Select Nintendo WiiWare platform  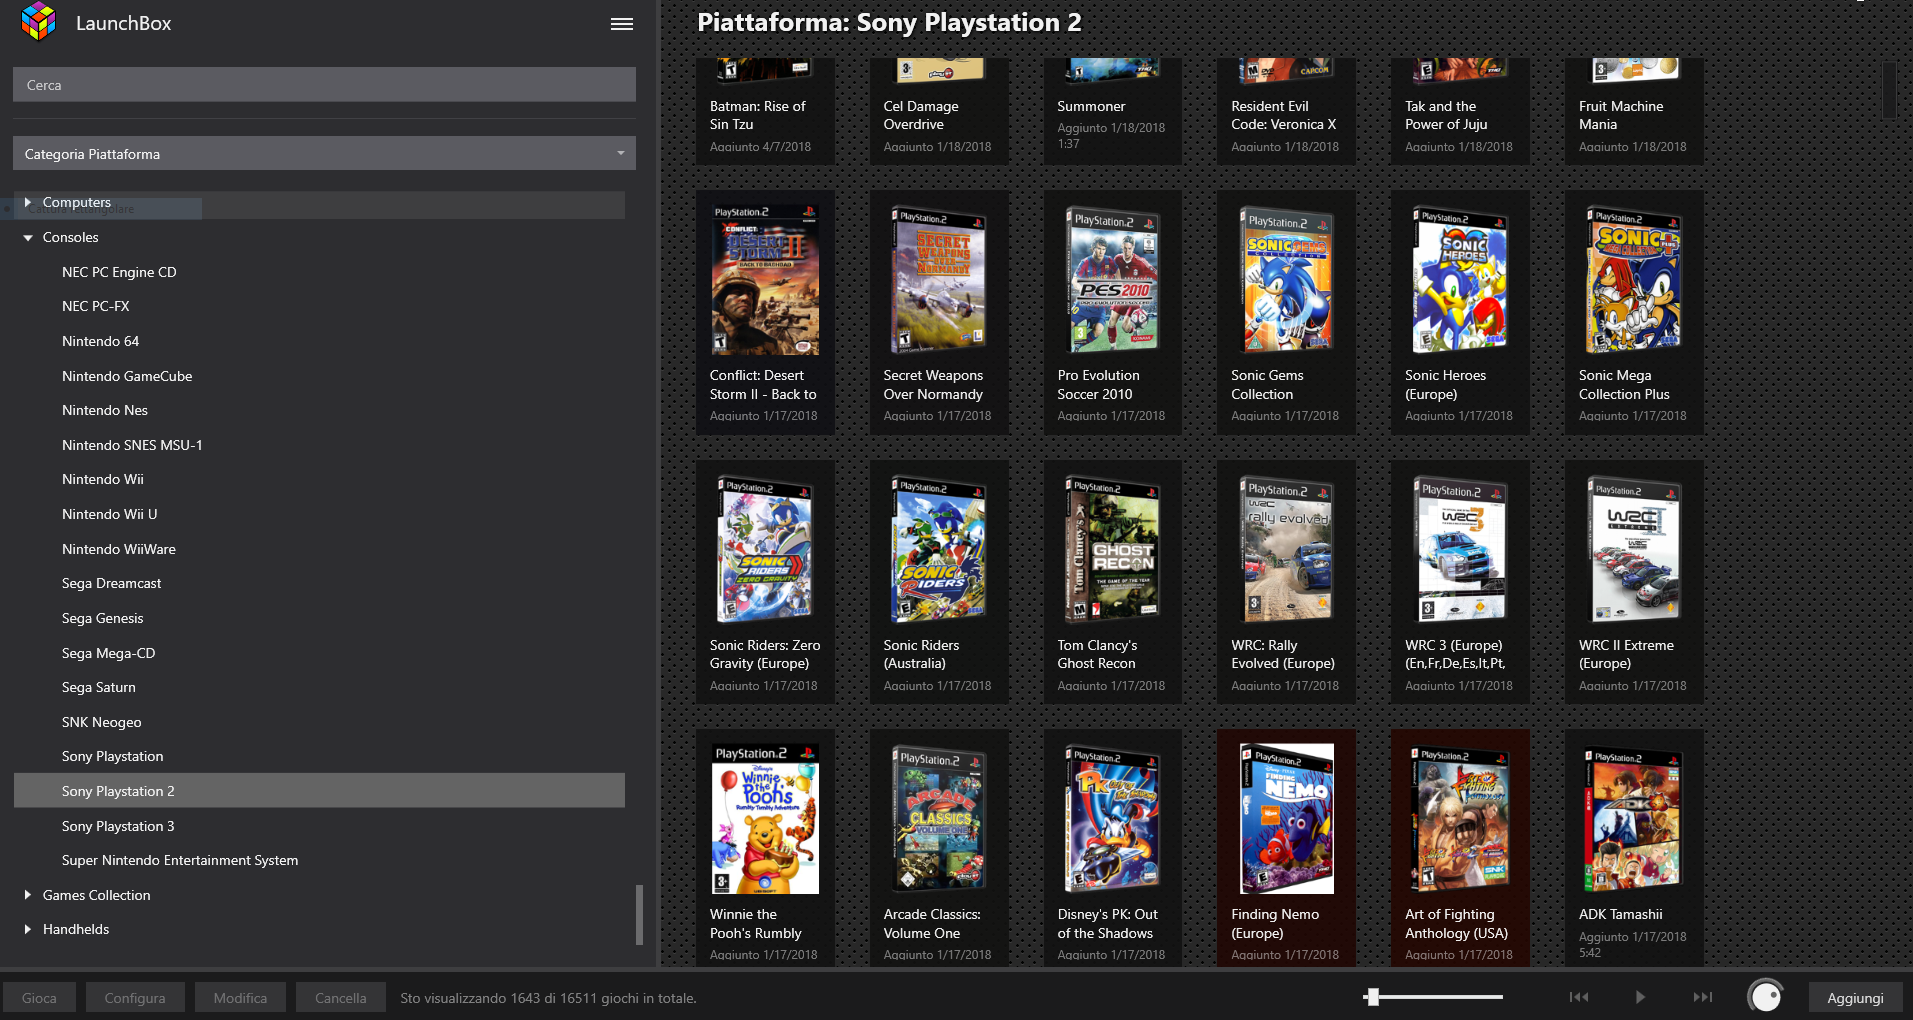click(x=119, y=549)
